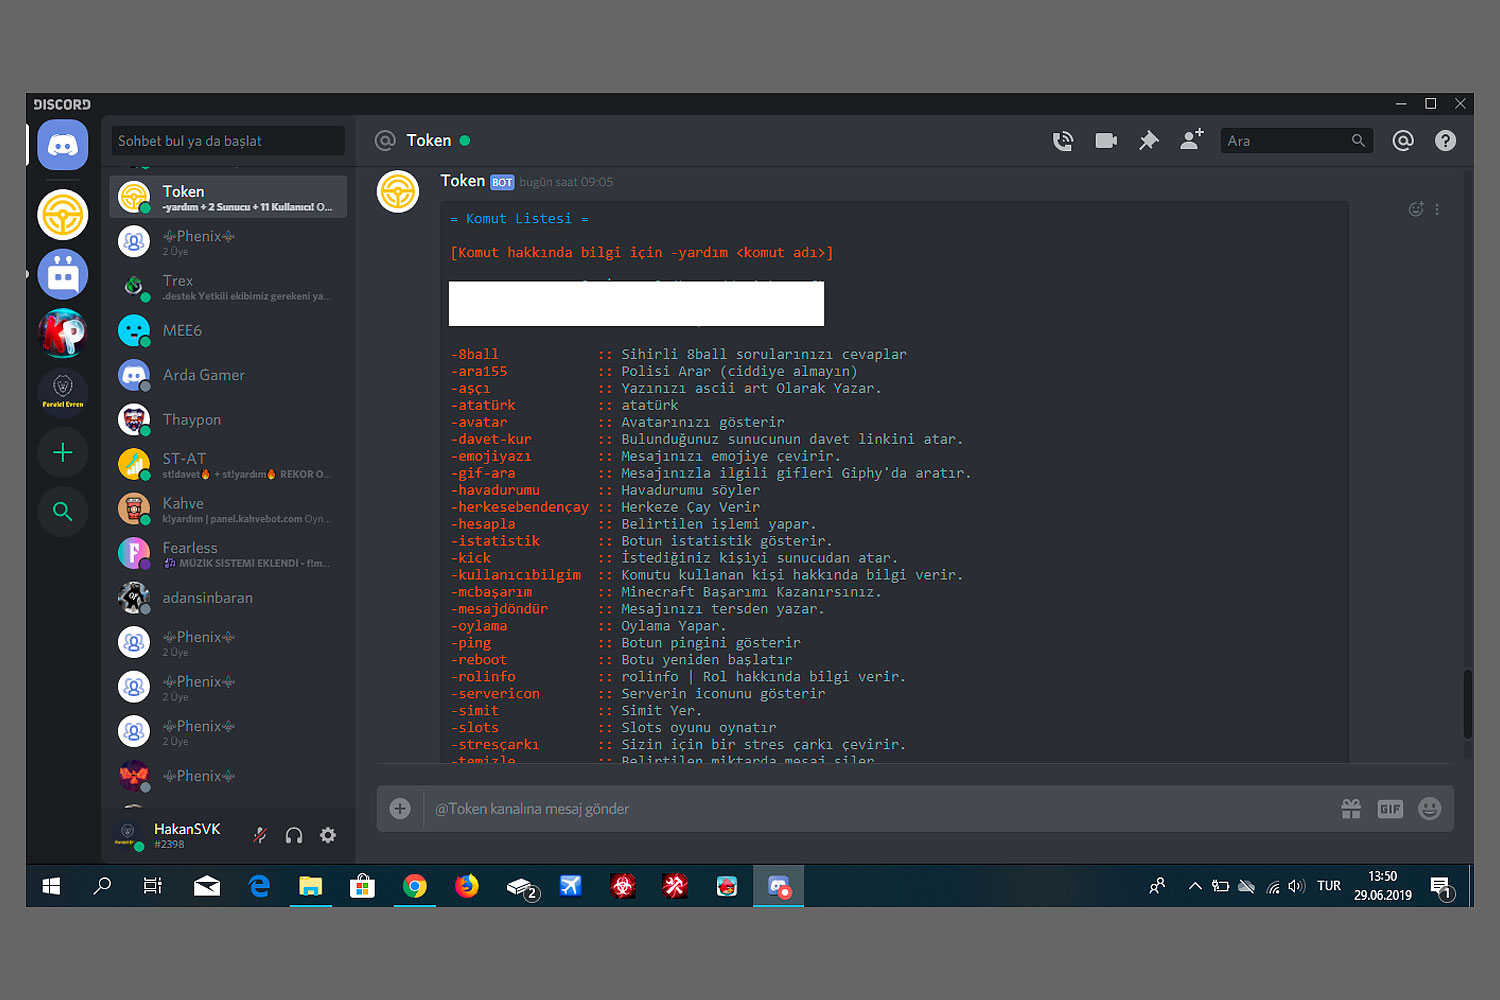Open Windows taskbar search
The image size is (1500, 1000).
pos(102,886)
